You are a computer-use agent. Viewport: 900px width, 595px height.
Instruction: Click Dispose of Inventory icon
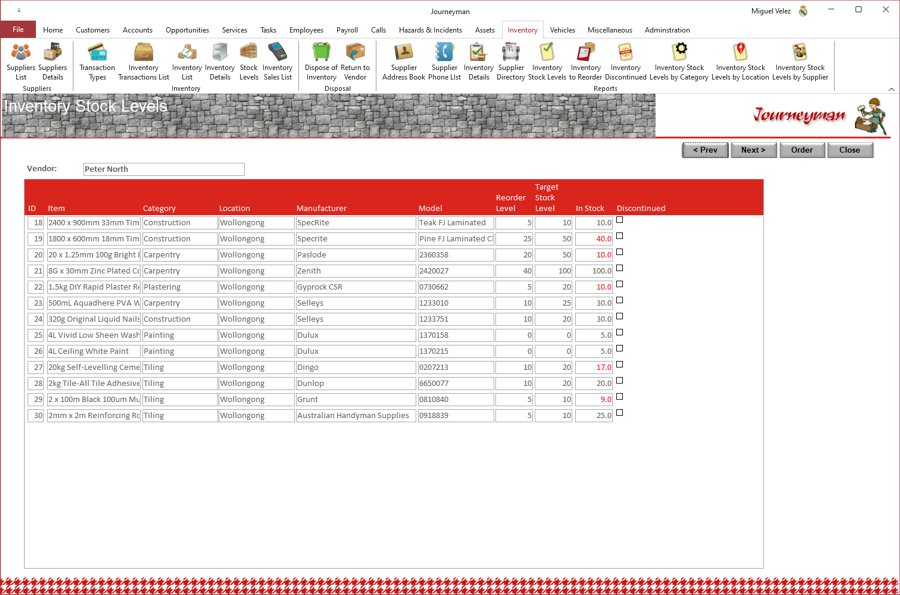tap(321, 62)
